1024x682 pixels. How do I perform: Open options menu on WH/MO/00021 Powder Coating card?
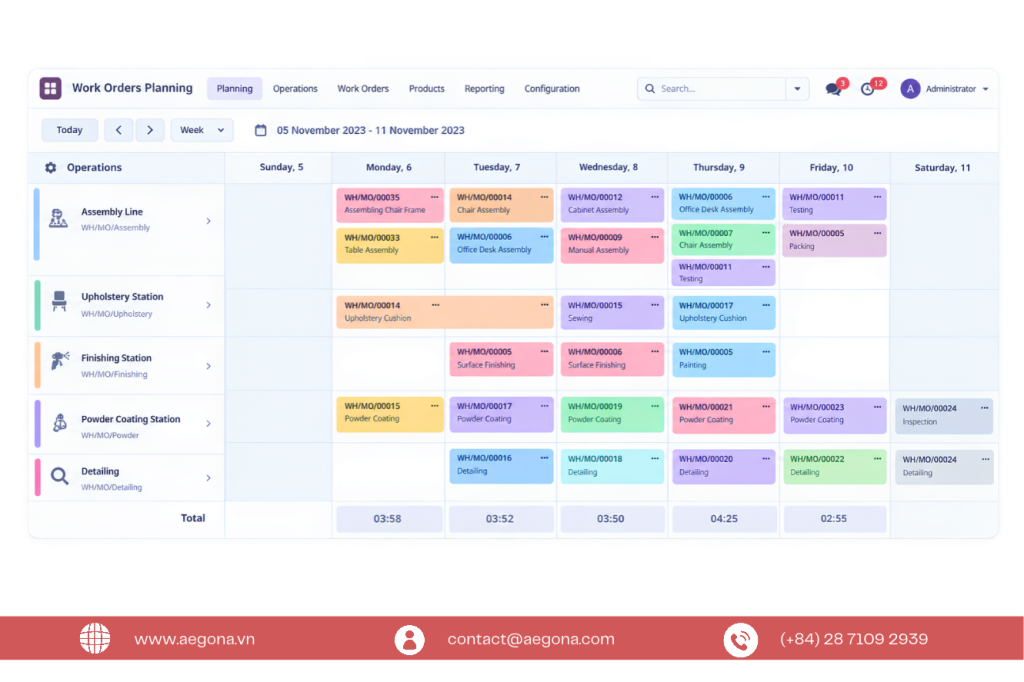click(766, 406)
